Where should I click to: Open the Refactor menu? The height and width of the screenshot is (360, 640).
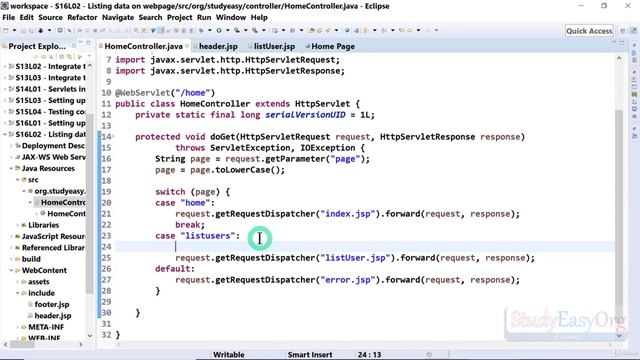tap(82, 18)
